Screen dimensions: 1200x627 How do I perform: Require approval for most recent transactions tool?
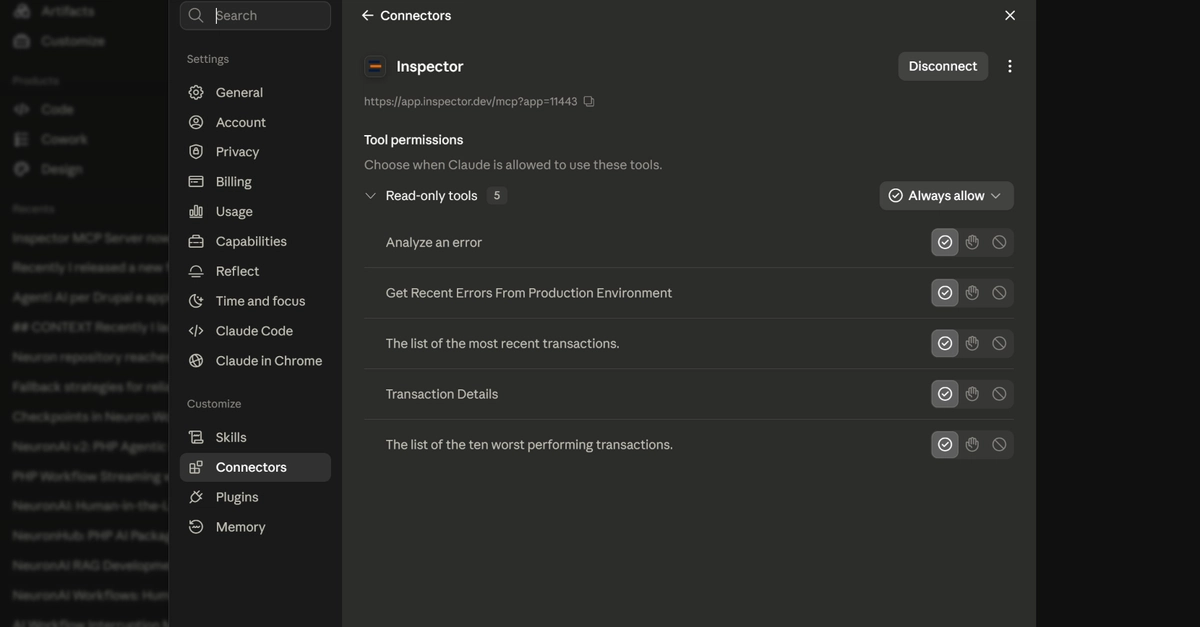(972, 343)
